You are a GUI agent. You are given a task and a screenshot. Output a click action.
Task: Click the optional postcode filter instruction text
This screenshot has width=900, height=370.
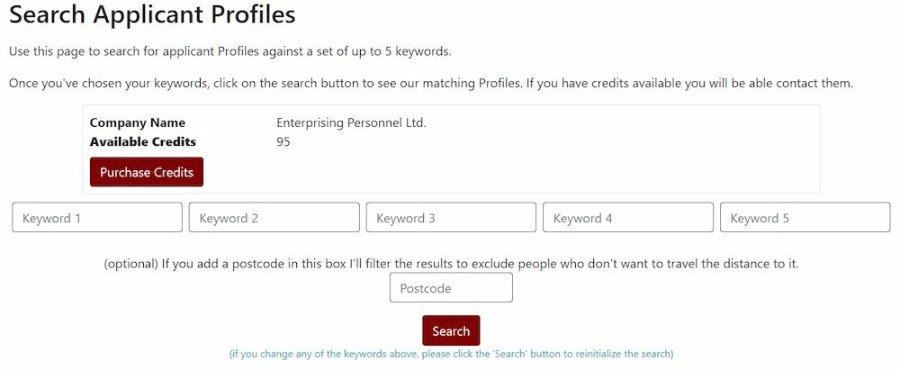[451, 264]
